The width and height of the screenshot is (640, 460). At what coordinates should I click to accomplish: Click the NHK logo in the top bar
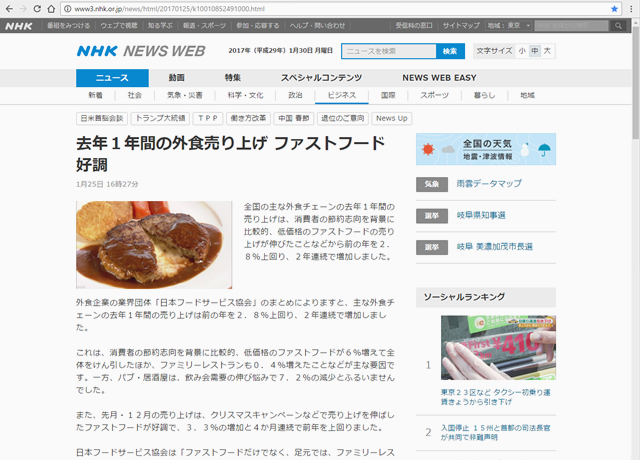(17, 24)
